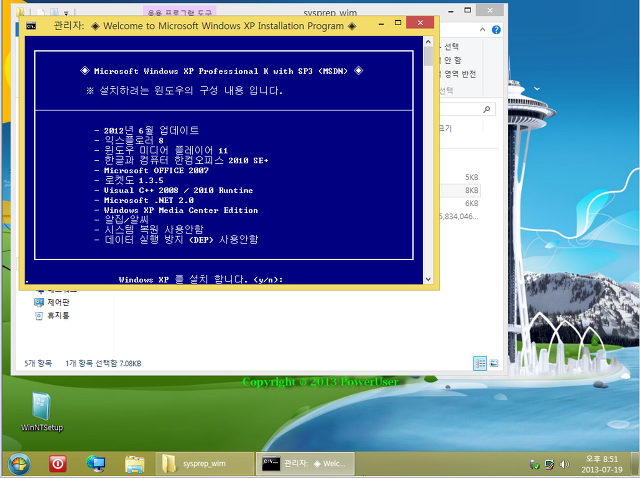Minimize the console installation window
The image size is (640, 478).
[x=381, y=24]
